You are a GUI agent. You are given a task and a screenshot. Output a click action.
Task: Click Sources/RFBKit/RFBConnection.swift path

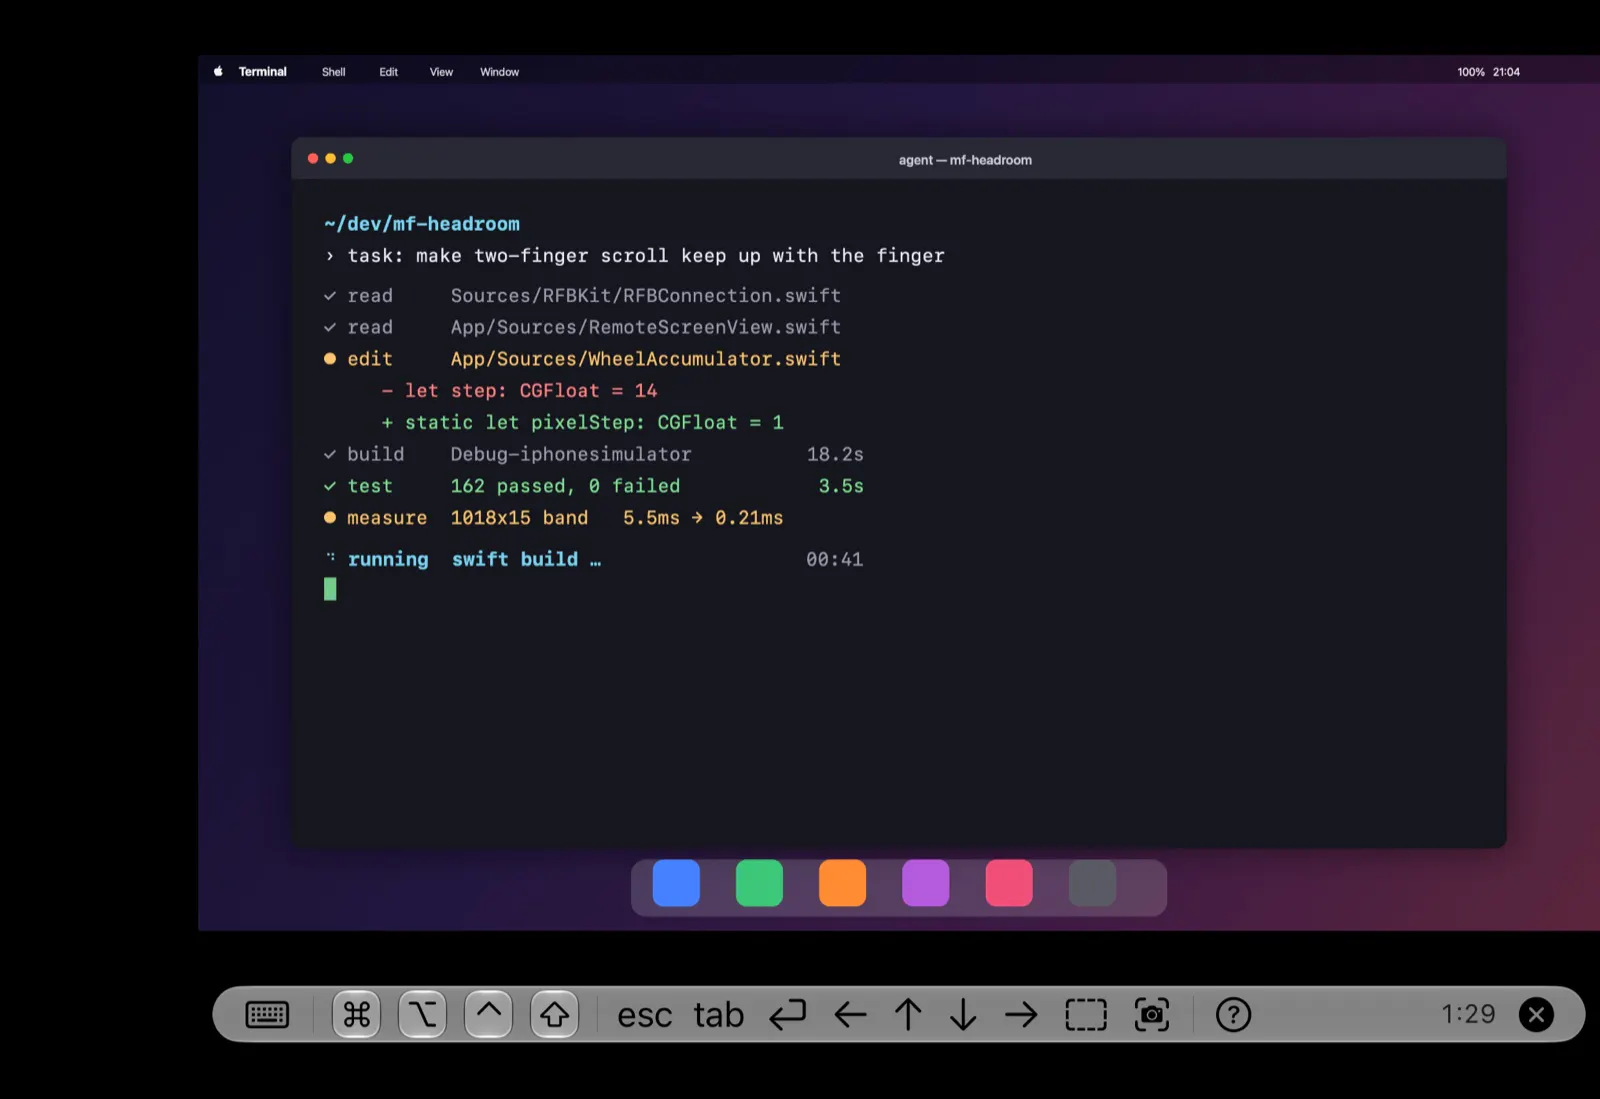tap(645, 296)
